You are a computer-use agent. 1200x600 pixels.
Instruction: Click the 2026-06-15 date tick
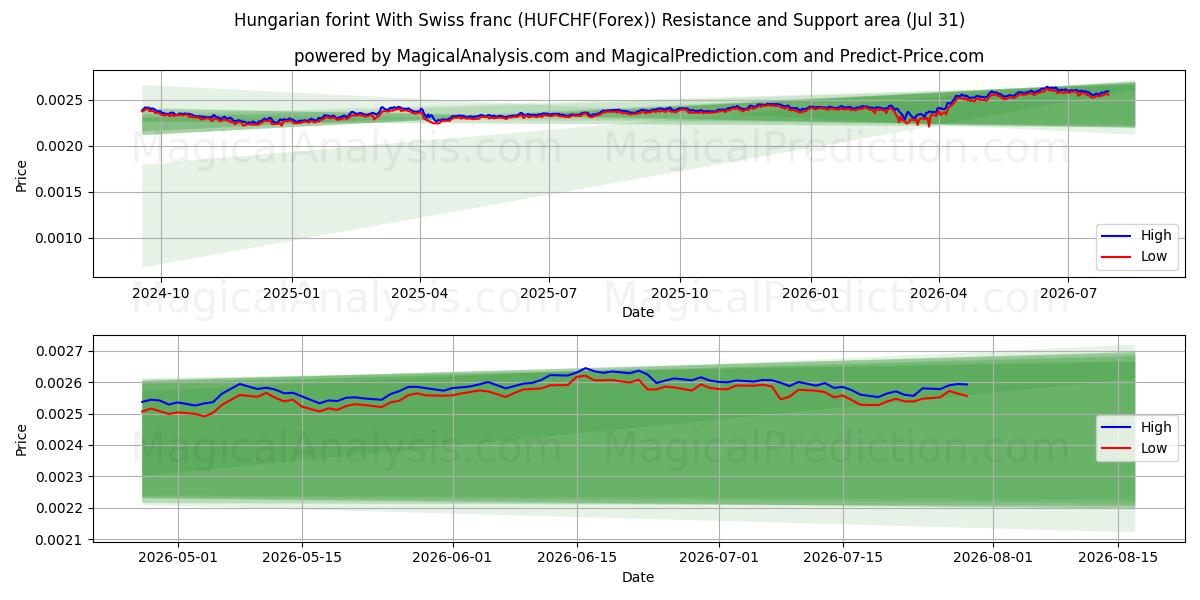pos(577,558)
